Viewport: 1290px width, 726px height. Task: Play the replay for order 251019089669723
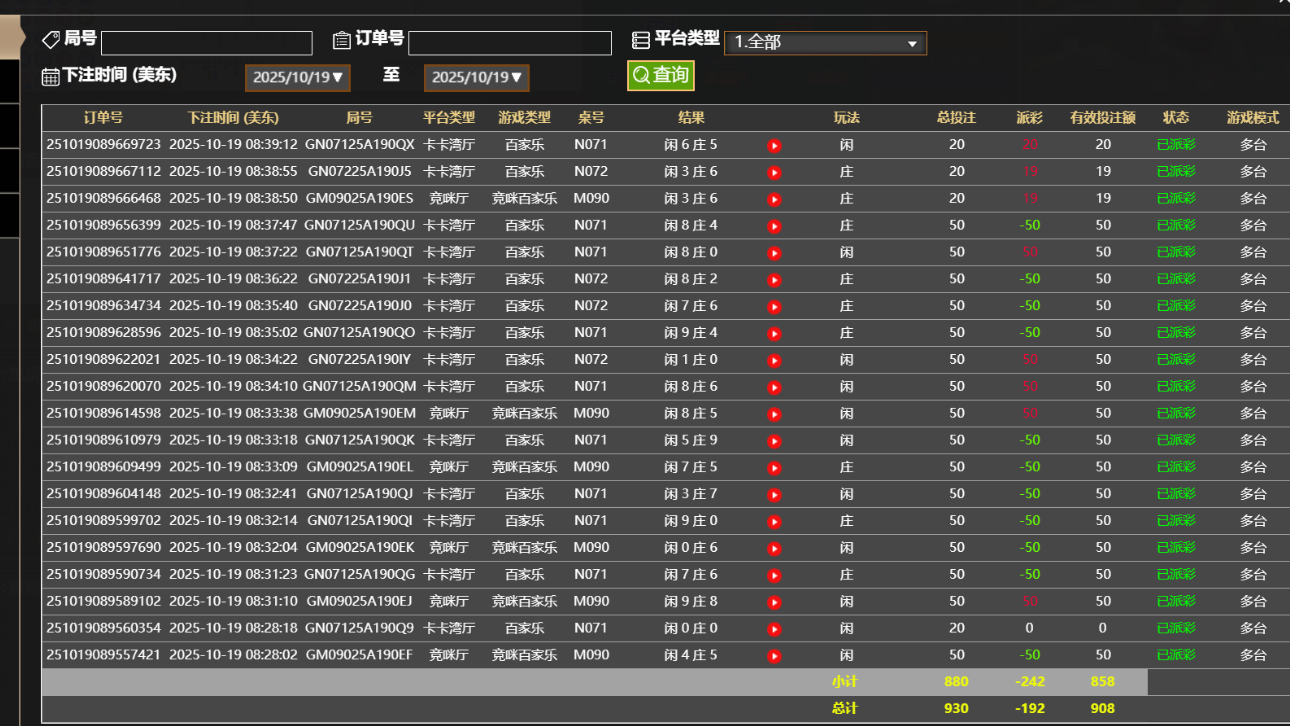pyautogui.click(x=774, y=145)
